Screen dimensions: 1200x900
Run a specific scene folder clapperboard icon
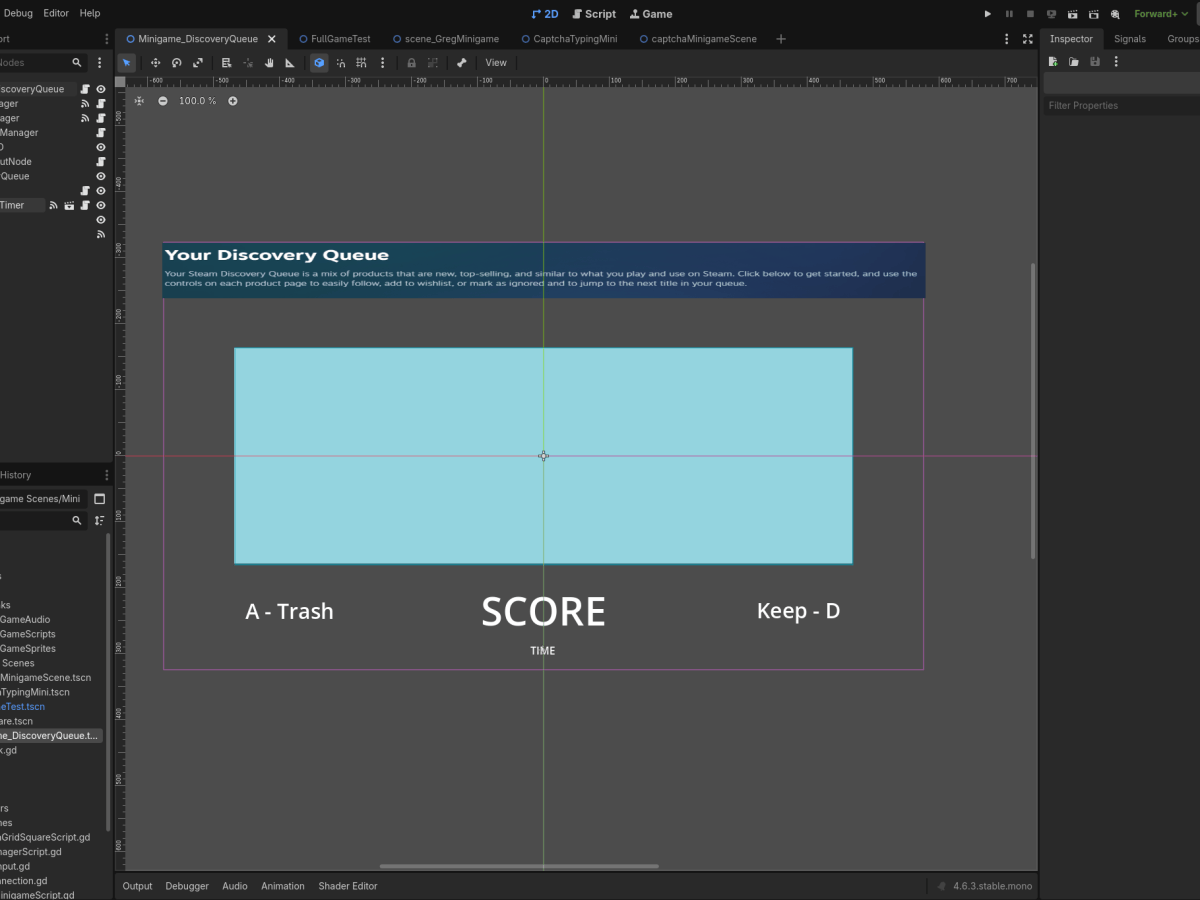tap(1094, 14)
